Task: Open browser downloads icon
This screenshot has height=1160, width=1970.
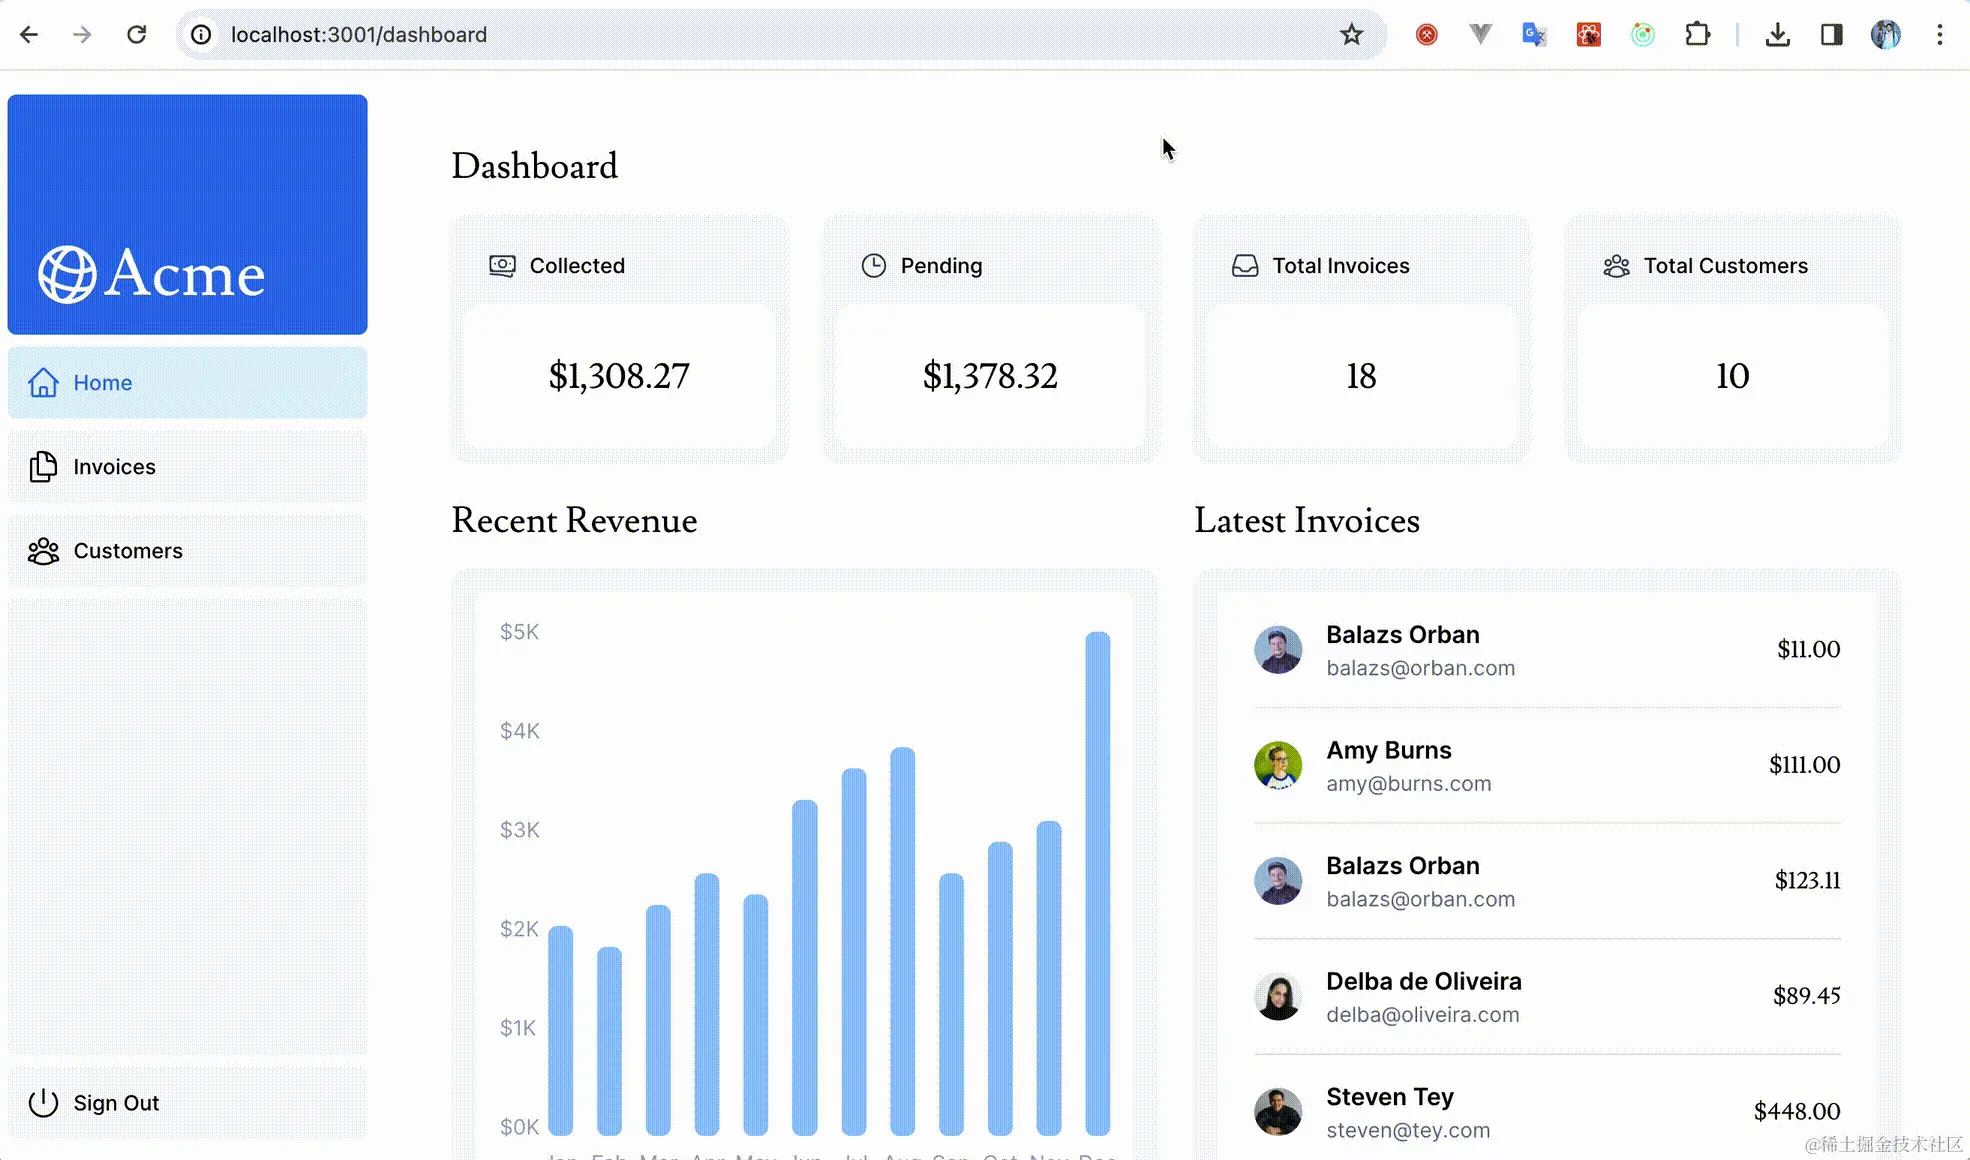Action: 1777,35
